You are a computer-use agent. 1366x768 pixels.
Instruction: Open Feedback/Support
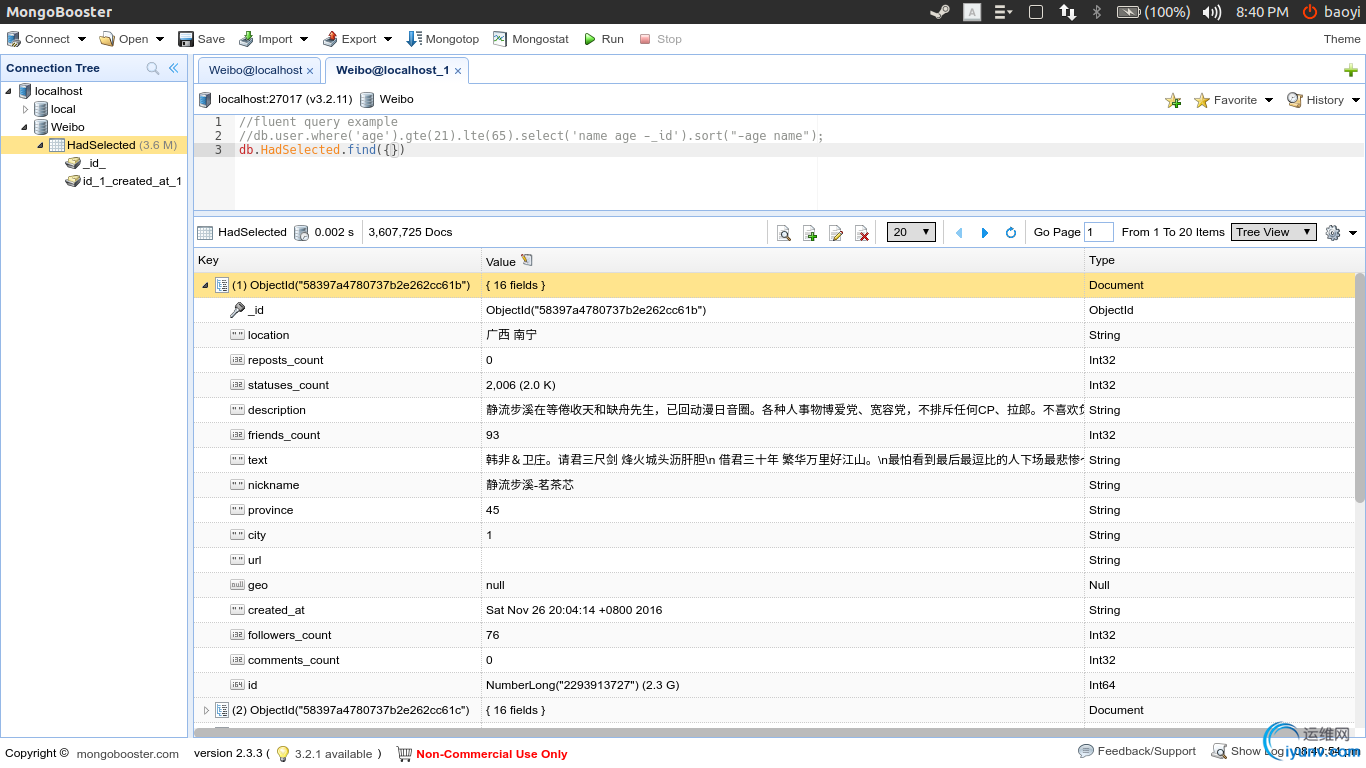[1137, 751]
